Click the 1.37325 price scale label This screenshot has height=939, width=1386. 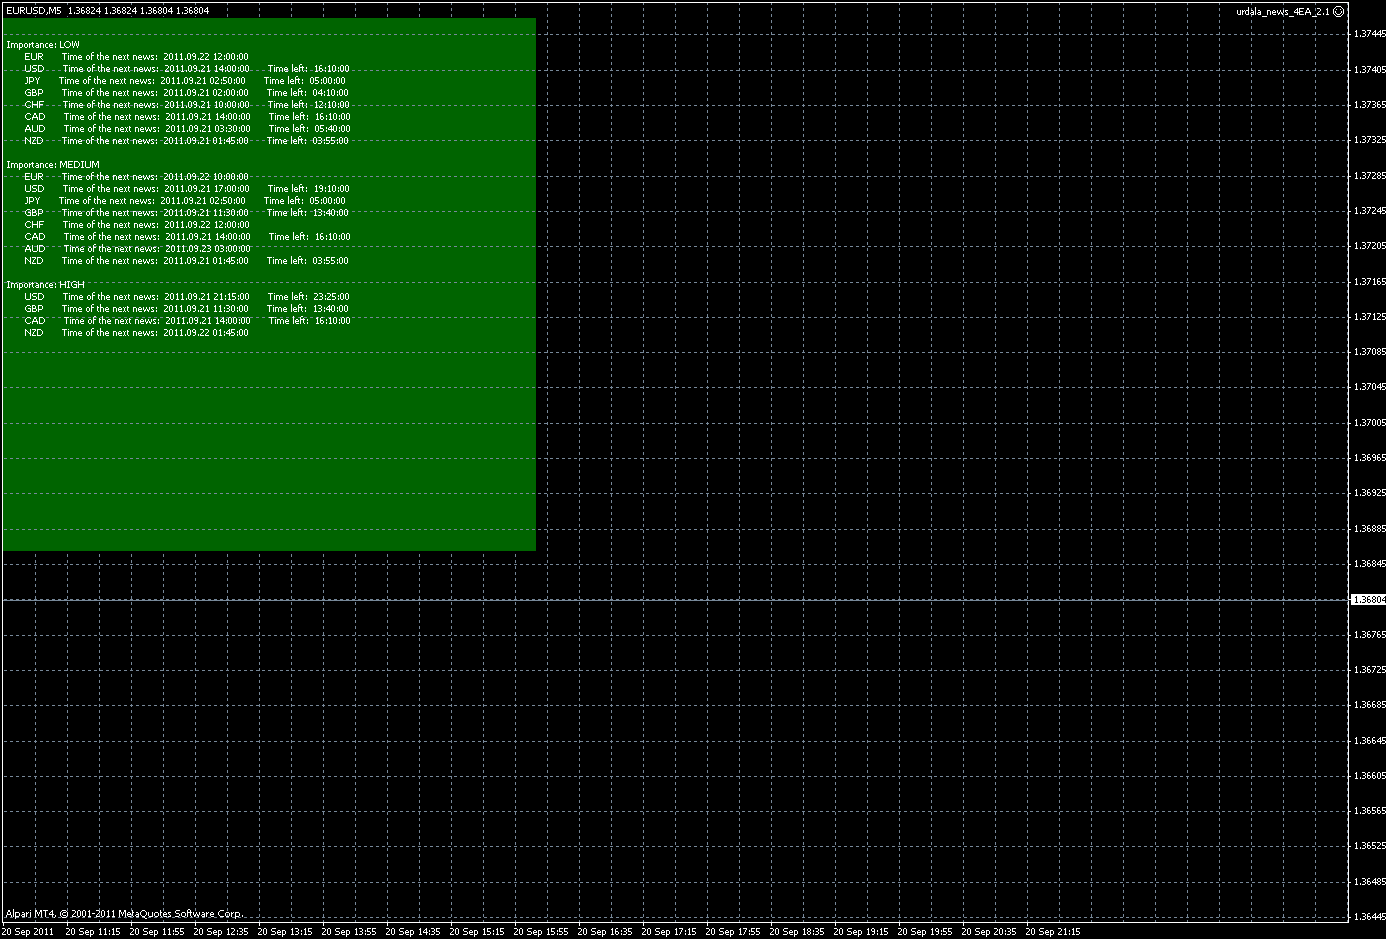pos(1369,140)
